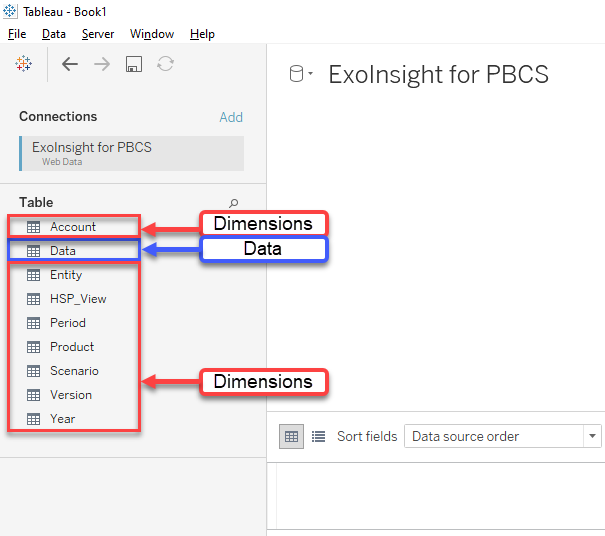Image resolution: width=605 pixels, height=536 pixels.
Task: Switch to the data grid preview view
Action: pos(291,436)
